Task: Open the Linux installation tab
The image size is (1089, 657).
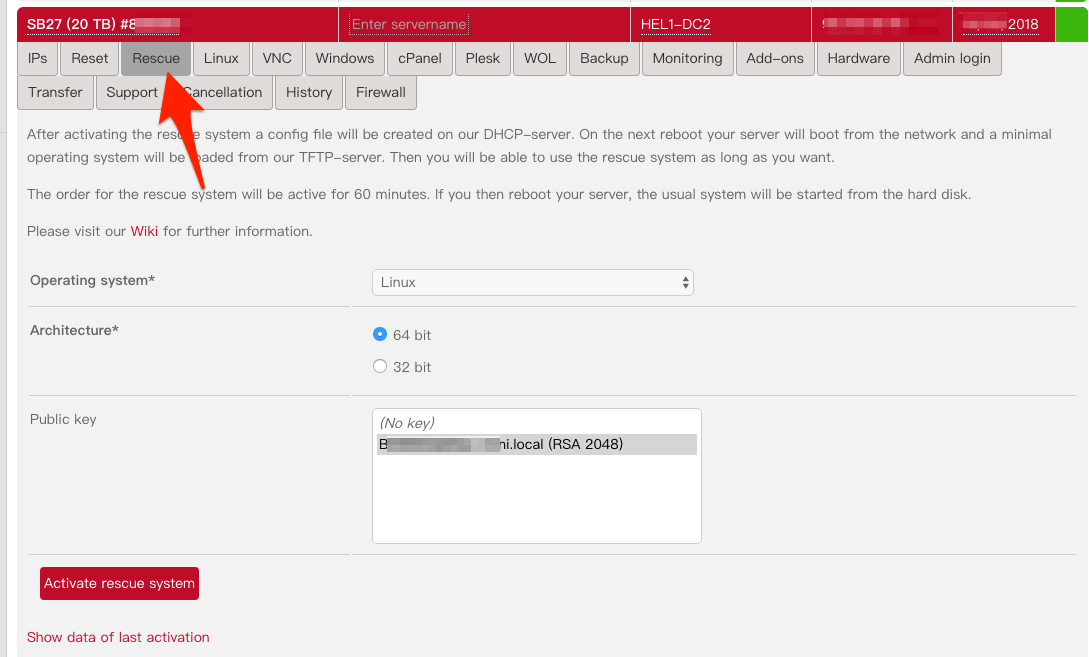Action: point(221,59)
